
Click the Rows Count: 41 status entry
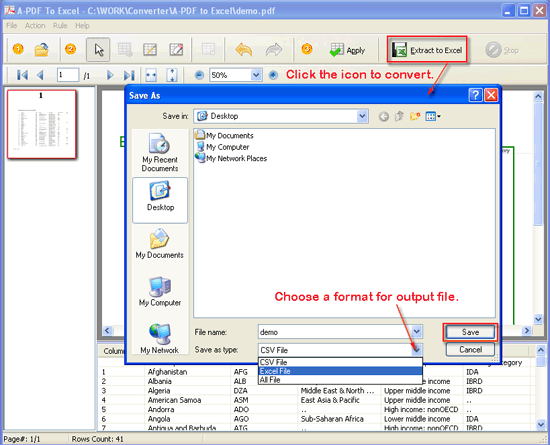coord(98,439)
